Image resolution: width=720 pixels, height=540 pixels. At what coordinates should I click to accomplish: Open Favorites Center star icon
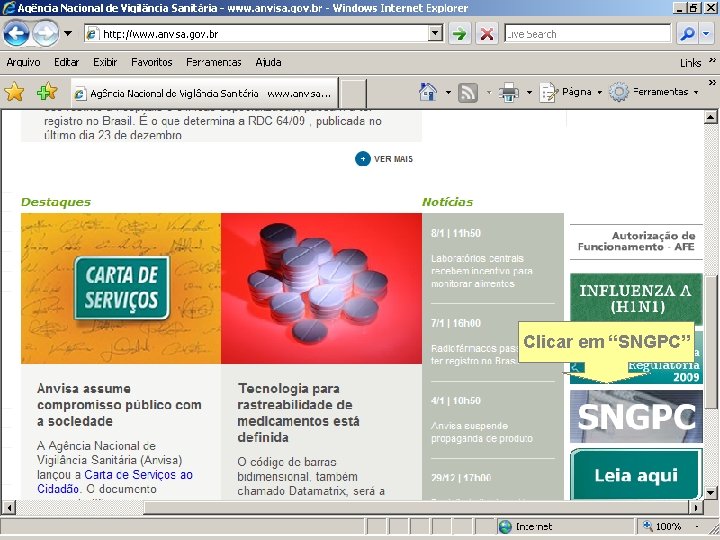(14, 92)
